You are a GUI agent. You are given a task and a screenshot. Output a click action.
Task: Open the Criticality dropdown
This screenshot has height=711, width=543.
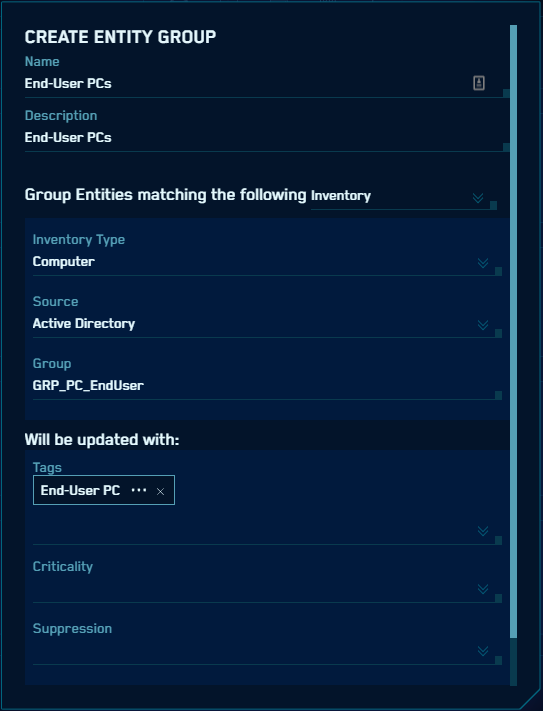(267, 589)
